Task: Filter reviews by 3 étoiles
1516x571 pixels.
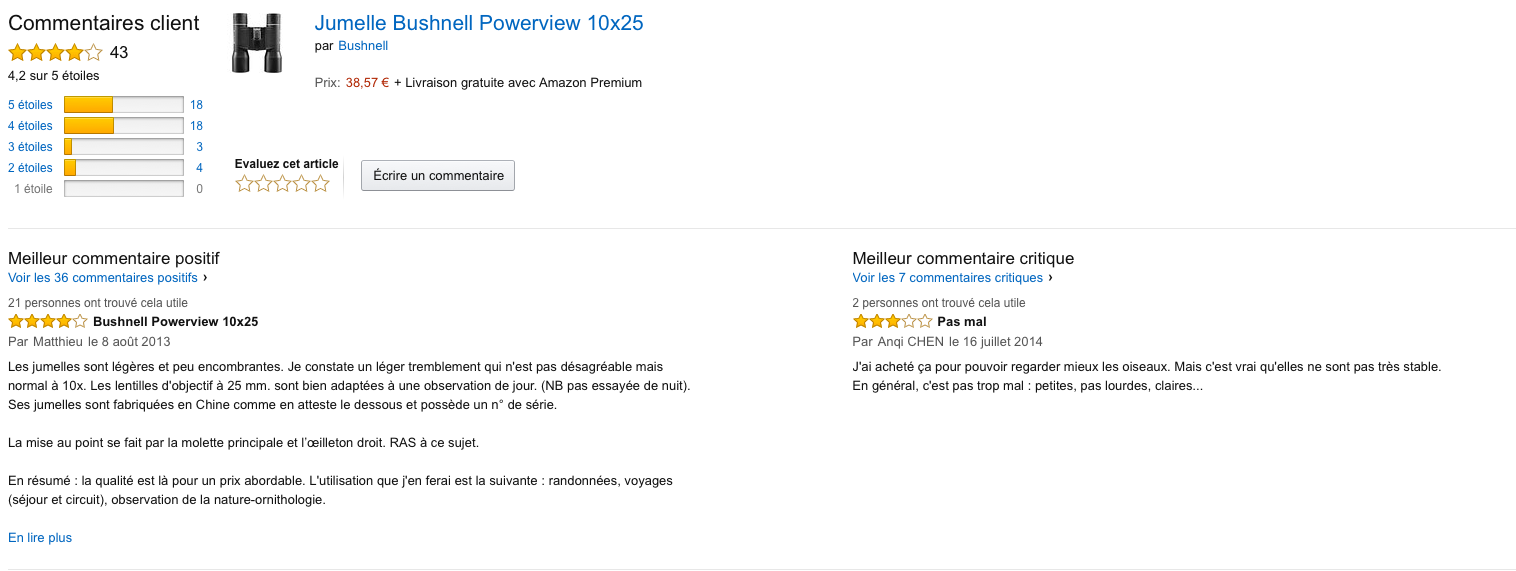Action: [x=30, y=147]
